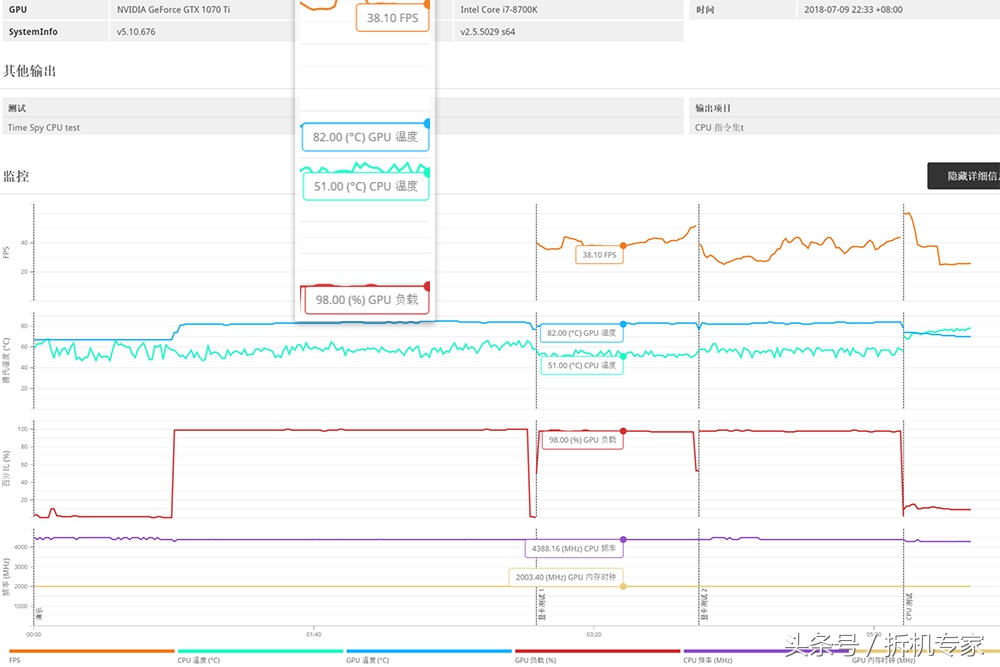Click the yellow GPU memory clock data point

click(623, 586)
